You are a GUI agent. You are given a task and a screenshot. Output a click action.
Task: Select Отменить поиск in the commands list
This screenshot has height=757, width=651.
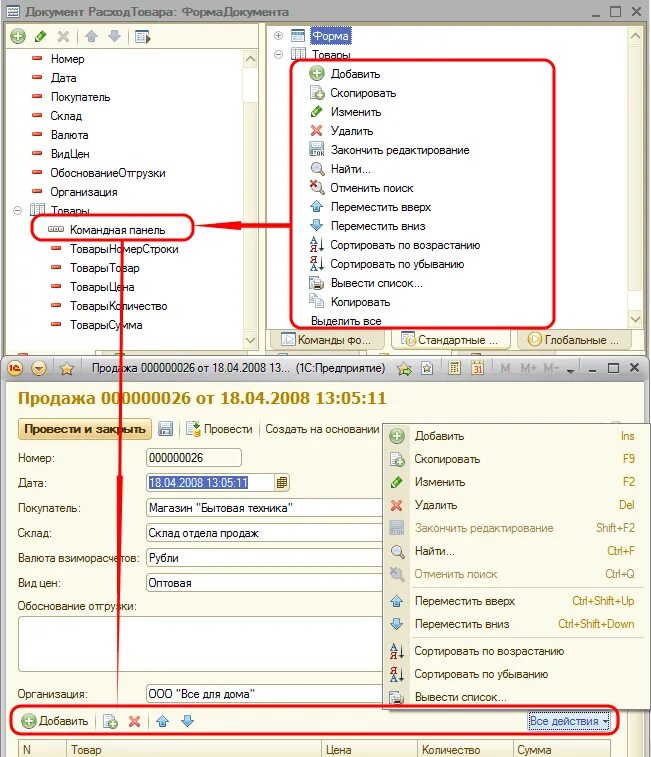(x=371, y=188)
